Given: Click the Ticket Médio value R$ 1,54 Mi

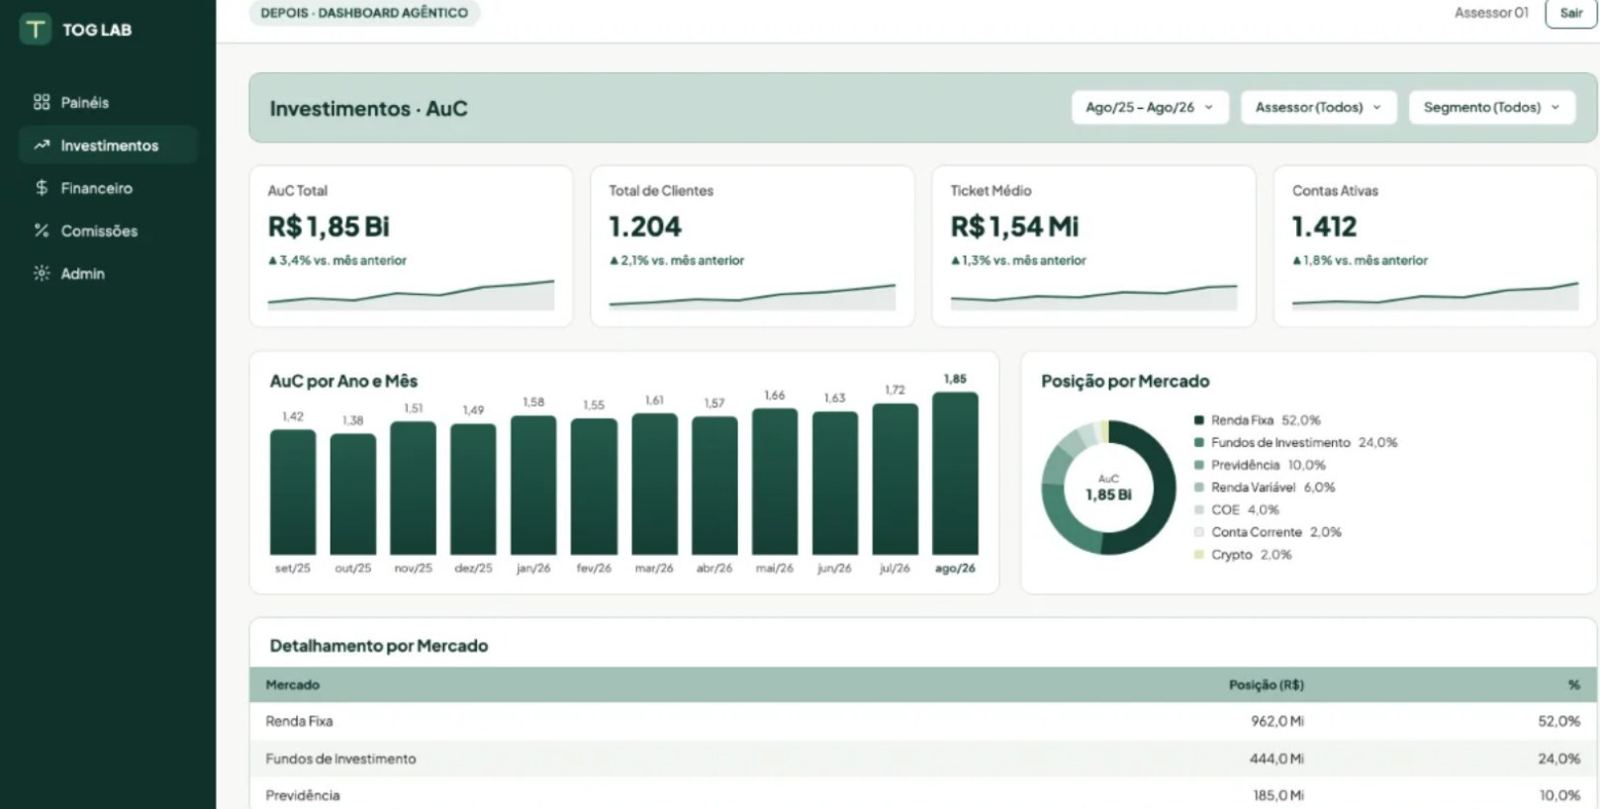Looking at the screenshot, I should pyautogui.click(x=1014, y=227).
